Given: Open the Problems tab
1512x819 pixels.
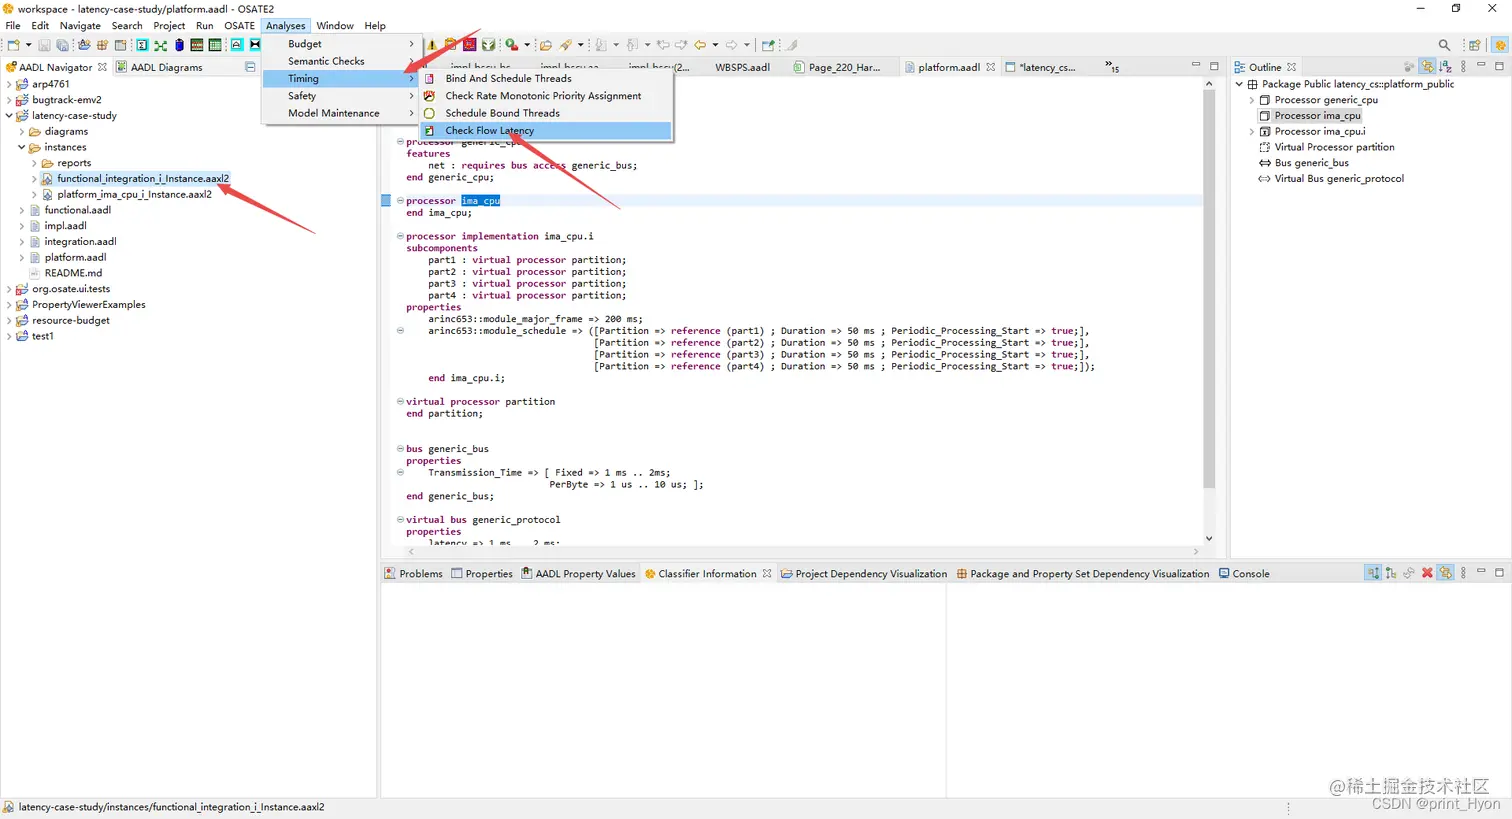Looking at the screenshot, I should point(413,574).
